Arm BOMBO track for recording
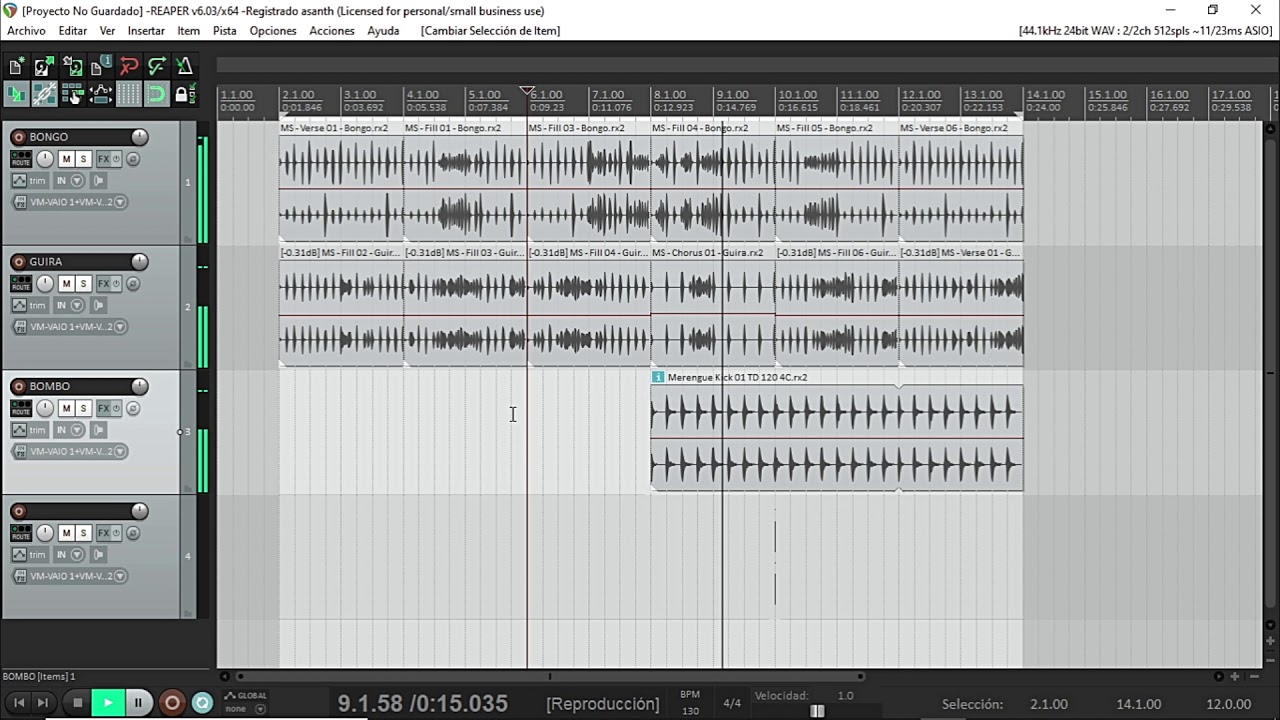This screenshot has height=720, width=1280. [18, 386]
